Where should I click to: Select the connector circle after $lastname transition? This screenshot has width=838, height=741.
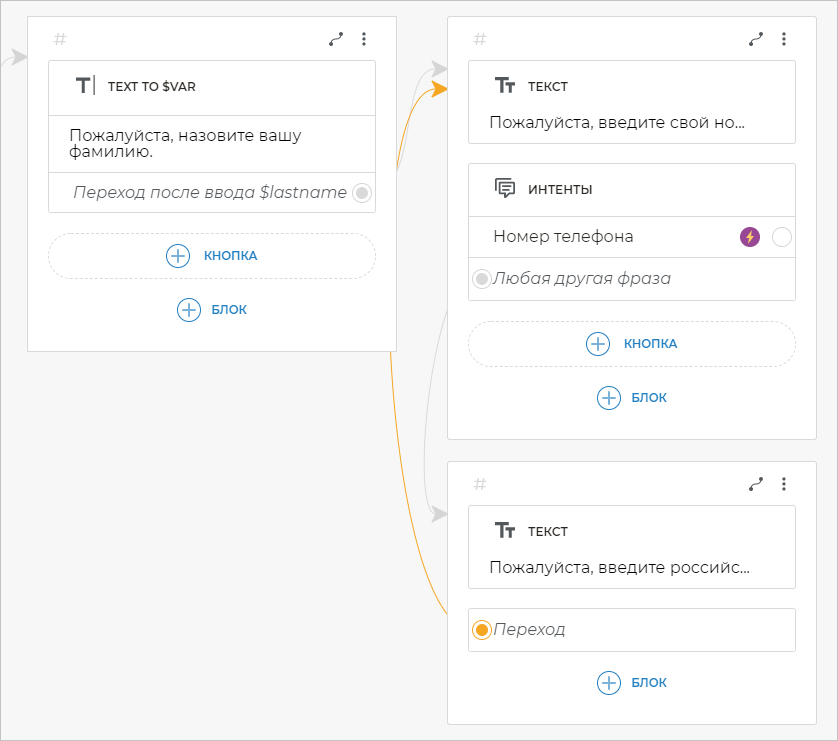362,193
